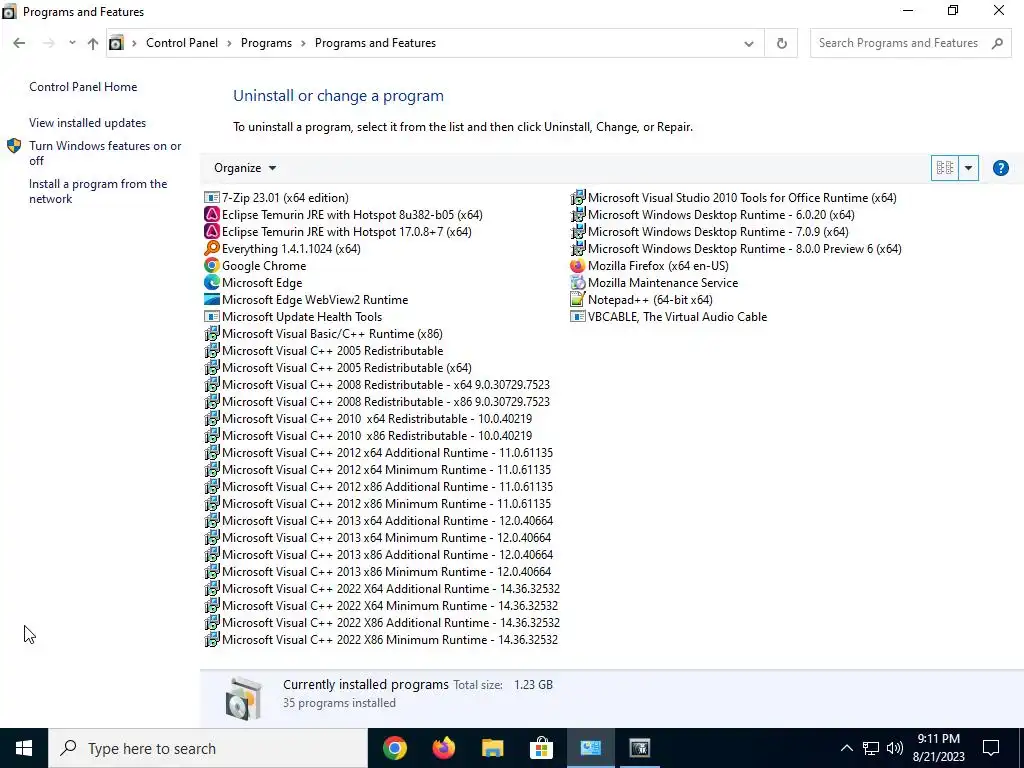Click the Google Chrome icon in program list
The image size is (1024, 768).
tap(212, 265)
